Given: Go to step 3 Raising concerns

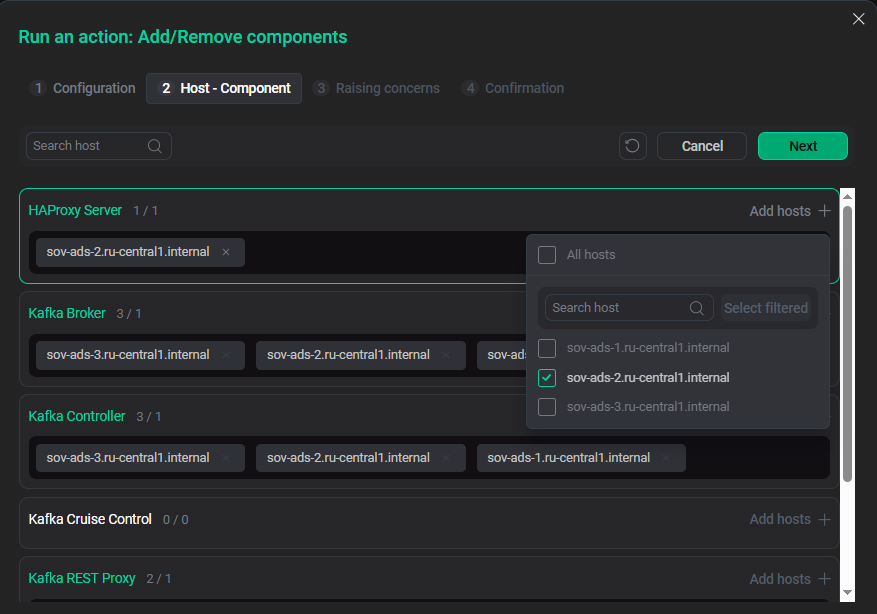Looking at the screenshot, I should [x=376, y=88].
